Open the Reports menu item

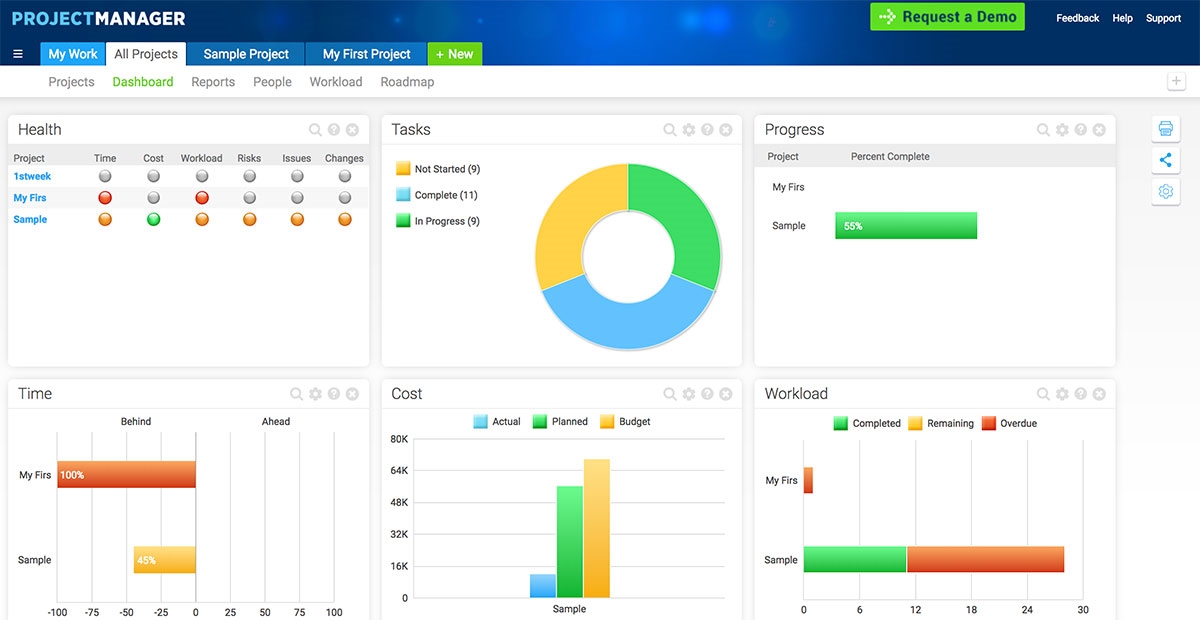[213, 82]
